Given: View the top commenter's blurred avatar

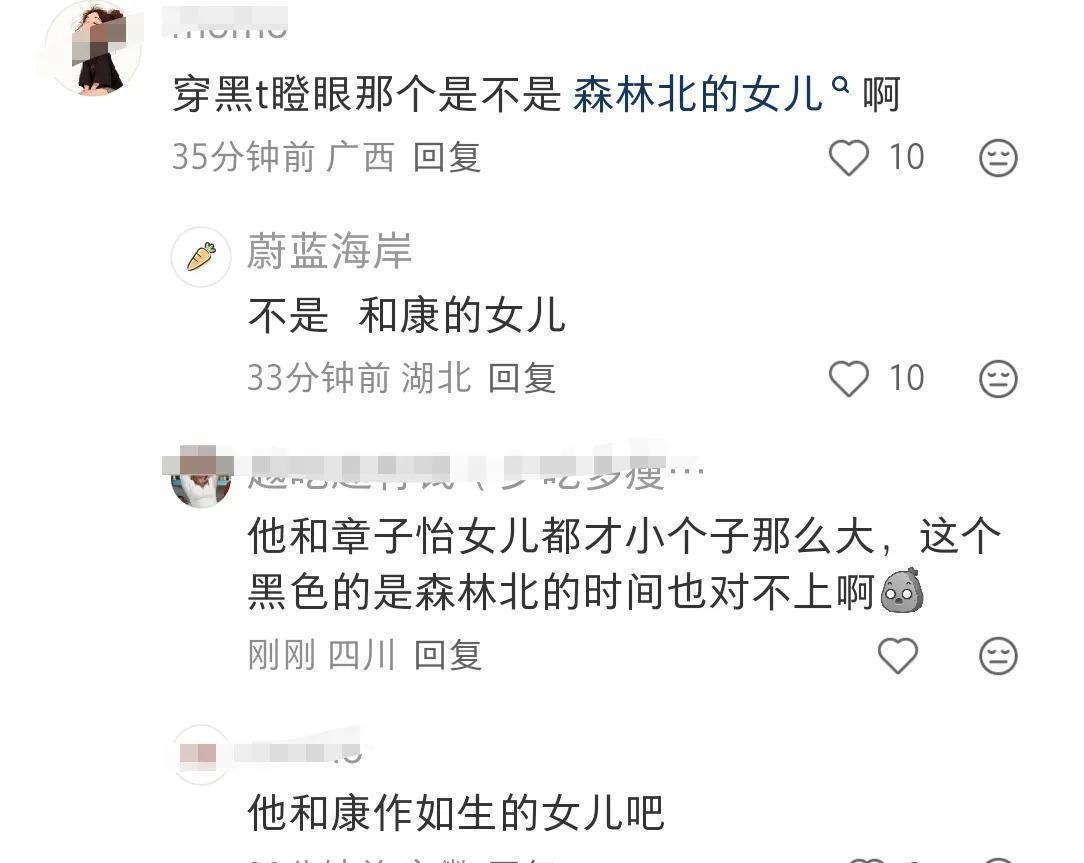Looking at the screenshot, I should tap(93, 48).
